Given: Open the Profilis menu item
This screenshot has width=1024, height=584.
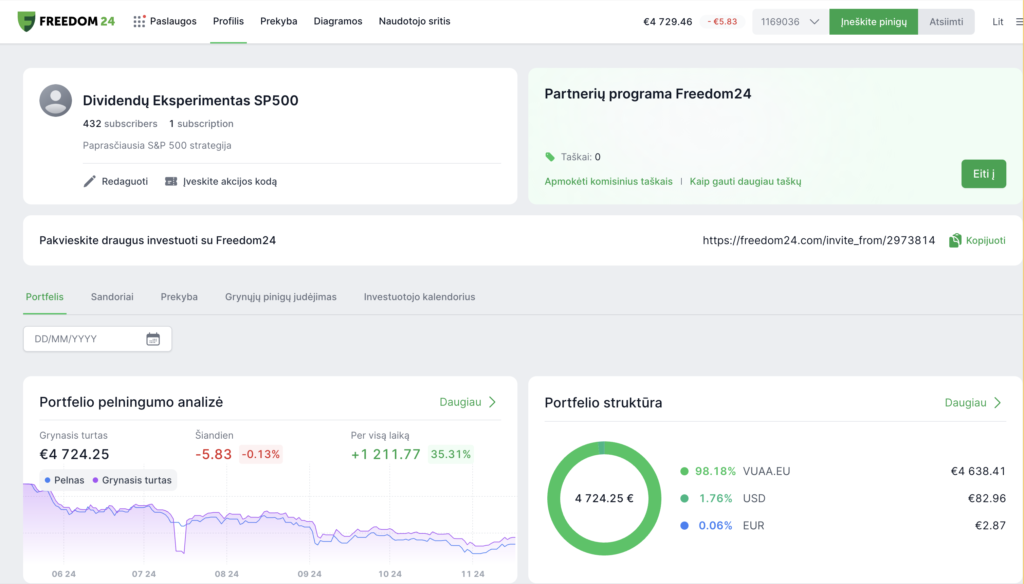Looking at the screenshot, I should pyautogui.click(x=228, y=21).
